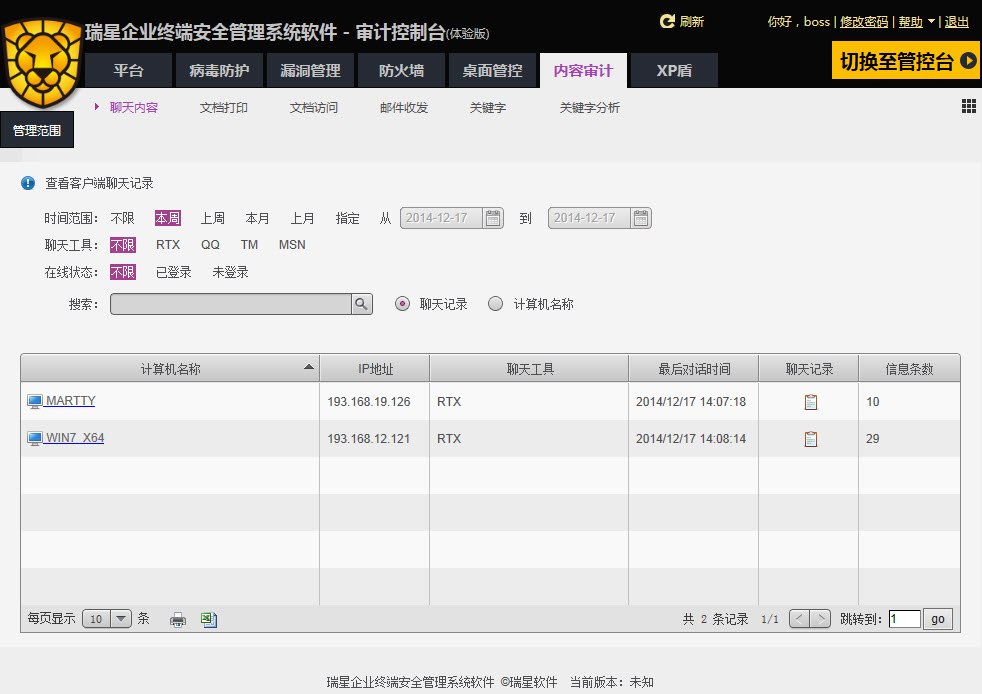Screen dimensions: 982x694
Task: Sort by 计算机名称 column header arrow
Action: tap(308, 368)
